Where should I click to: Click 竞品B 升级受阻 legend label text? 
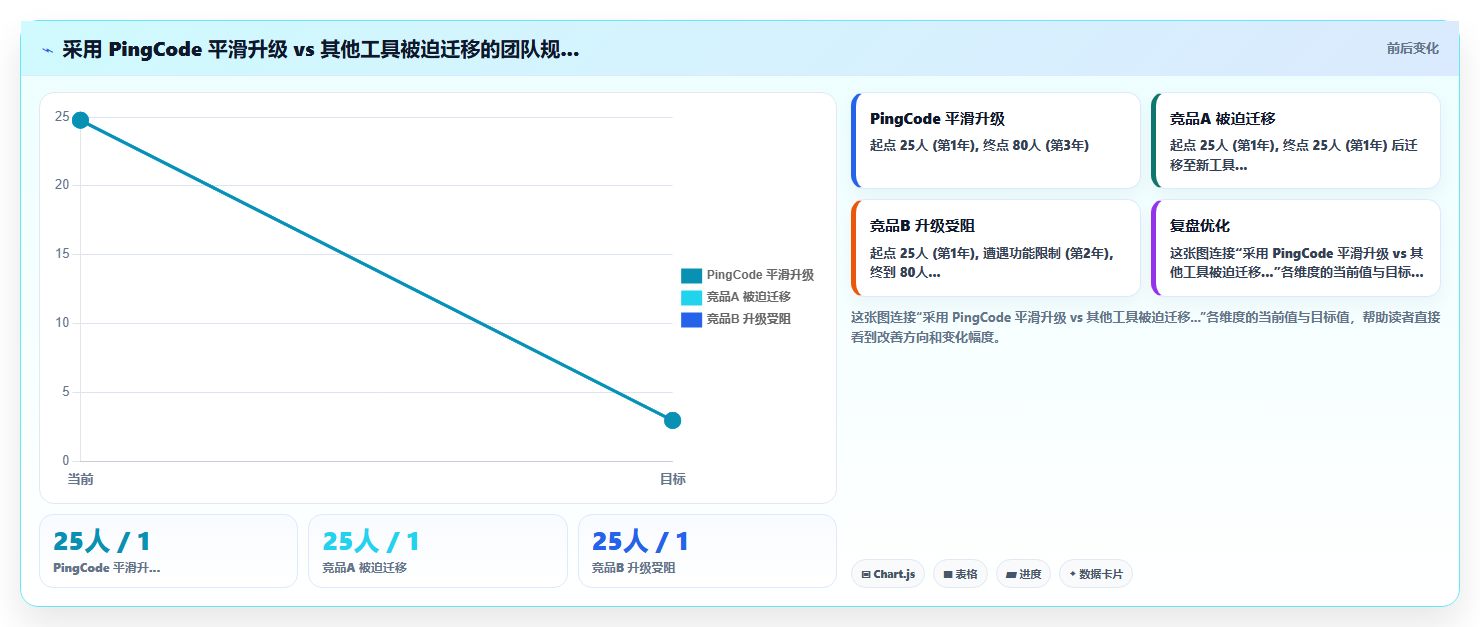[x=748, y=319]
